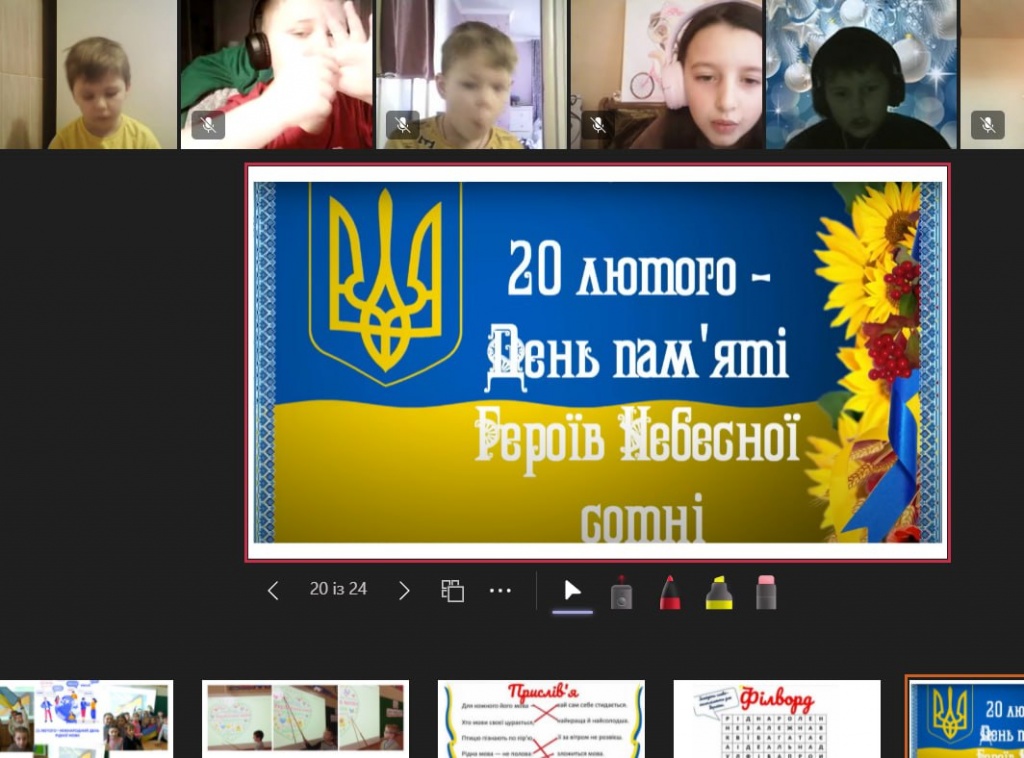
Task: Advance to the next slide with the right arrow
Action: point(404,591)
